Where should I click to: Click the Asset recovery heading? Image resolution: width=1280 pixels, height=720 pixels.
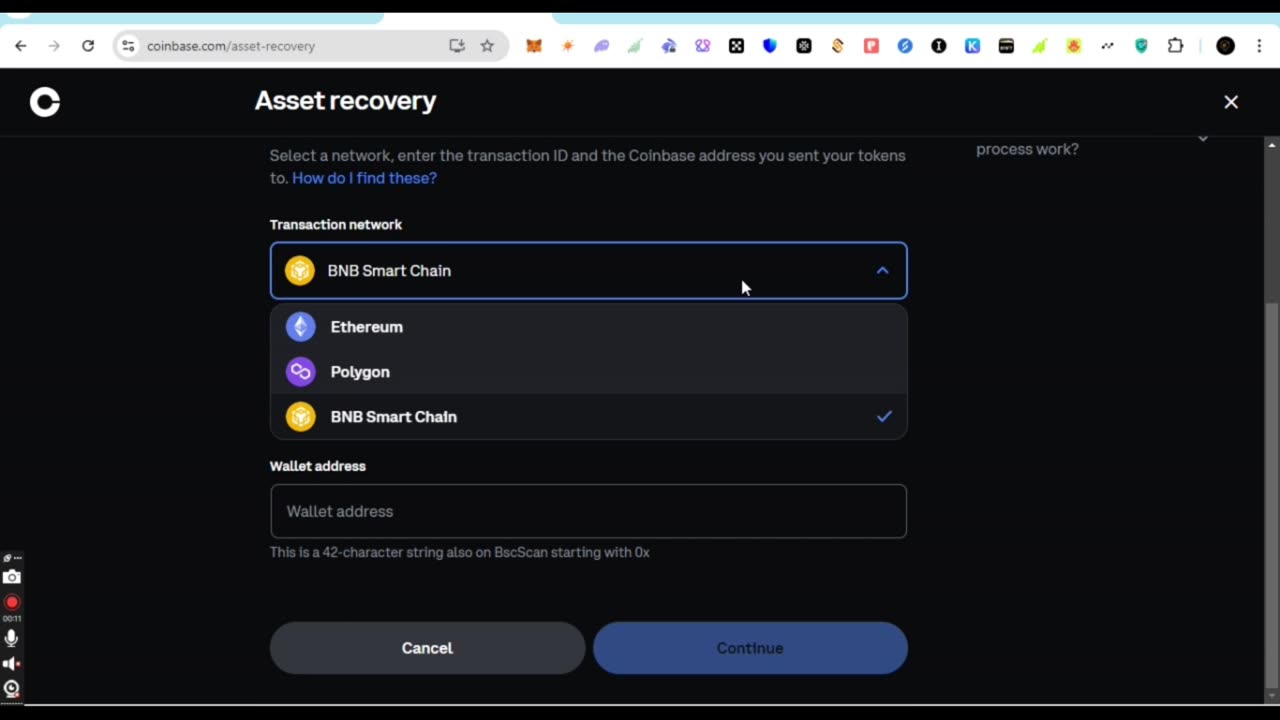coord(345,101)
